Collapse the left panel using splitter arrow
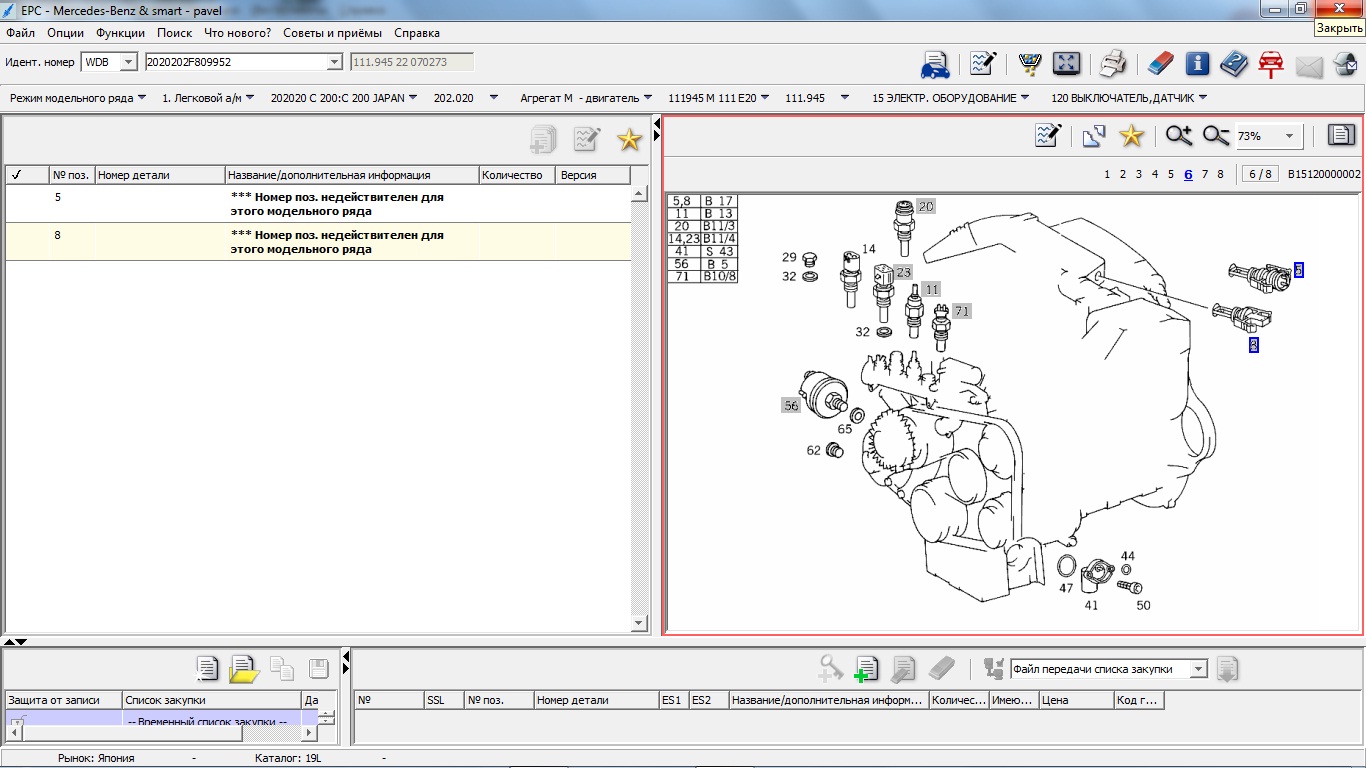Screen dimensions: 1366x768 click(x=657, y=123)
